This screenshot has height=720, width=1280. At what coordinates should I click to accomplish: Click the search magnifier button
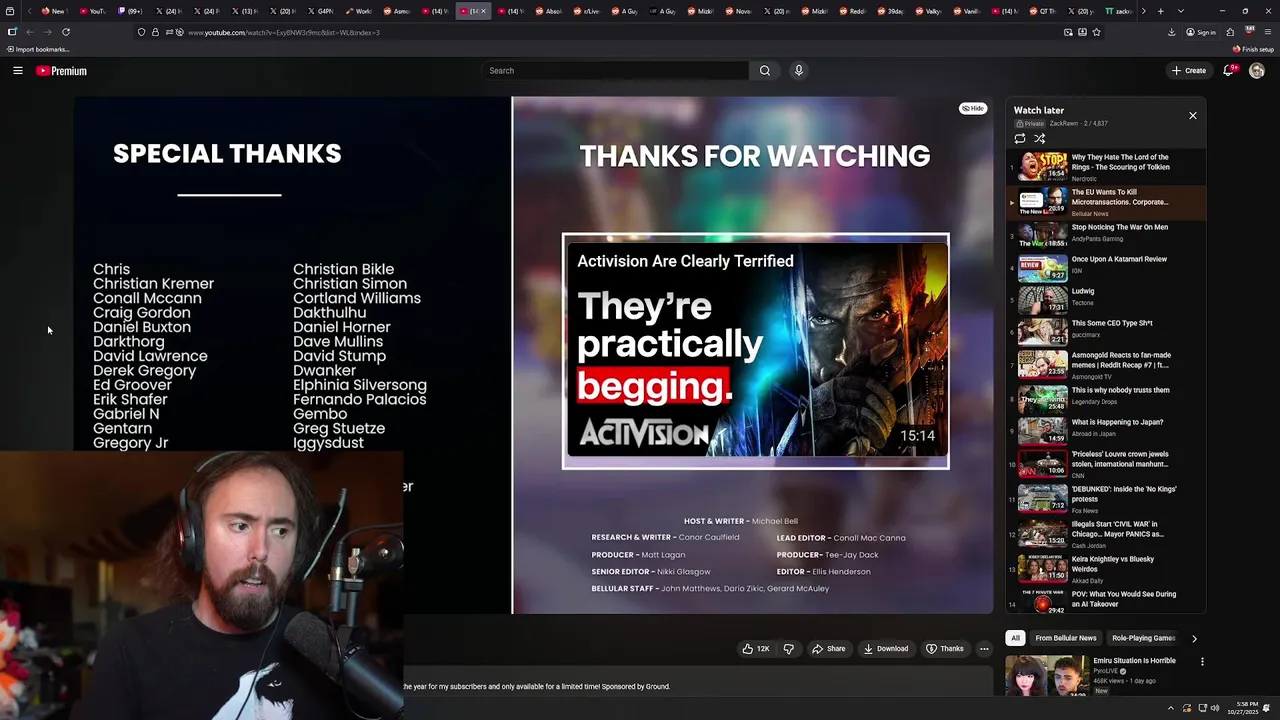coord(765,71)
